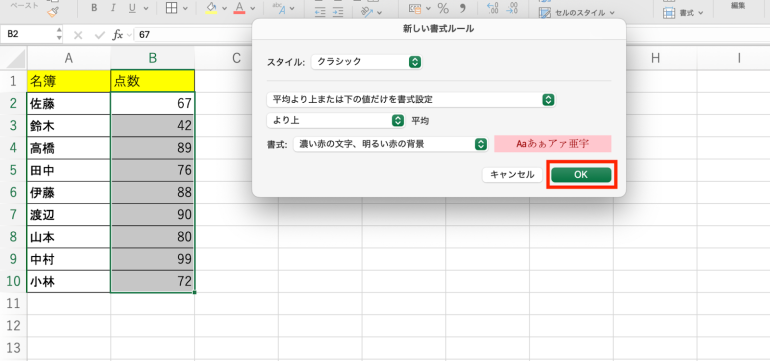Click the score cell 42
The width and height of the screenshot is (770, 361).
153,126
